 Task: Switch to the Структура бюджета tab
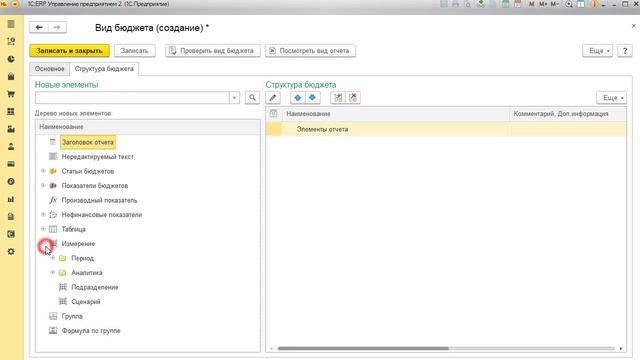pos(104,69)
